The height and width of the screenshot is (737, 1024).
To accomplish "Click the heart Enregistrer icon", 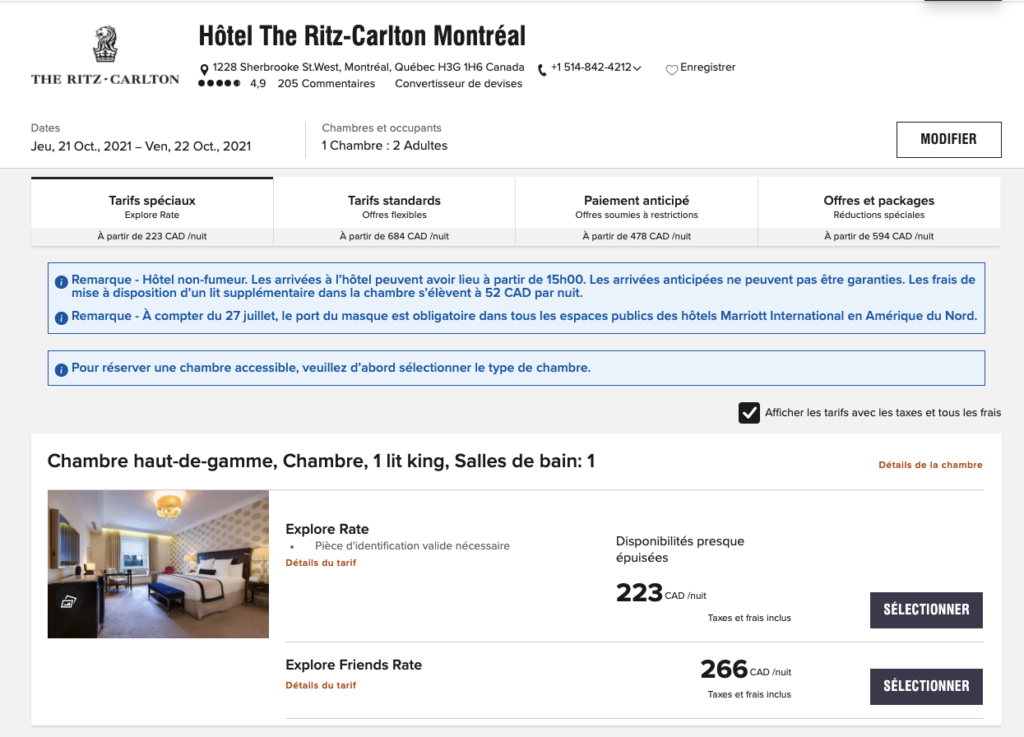I will click(x=672, y=69).
